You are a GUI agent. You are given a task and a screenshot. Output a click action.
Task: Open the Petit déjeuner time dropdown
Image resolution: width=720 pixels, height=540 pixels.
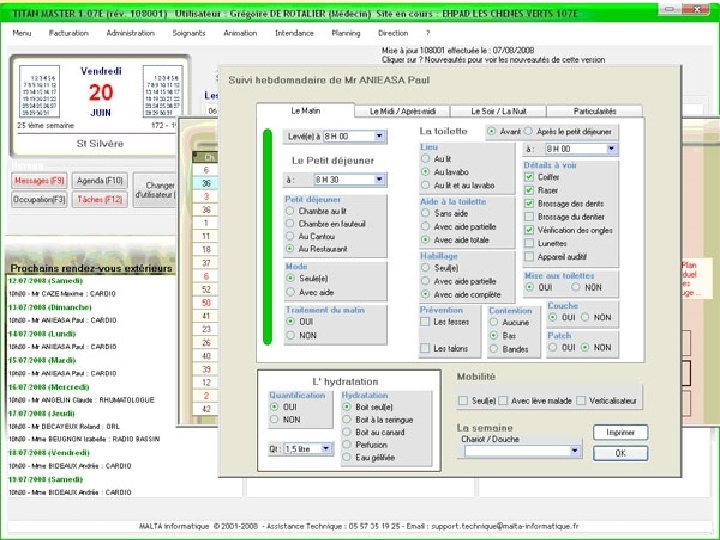point(379,179)
